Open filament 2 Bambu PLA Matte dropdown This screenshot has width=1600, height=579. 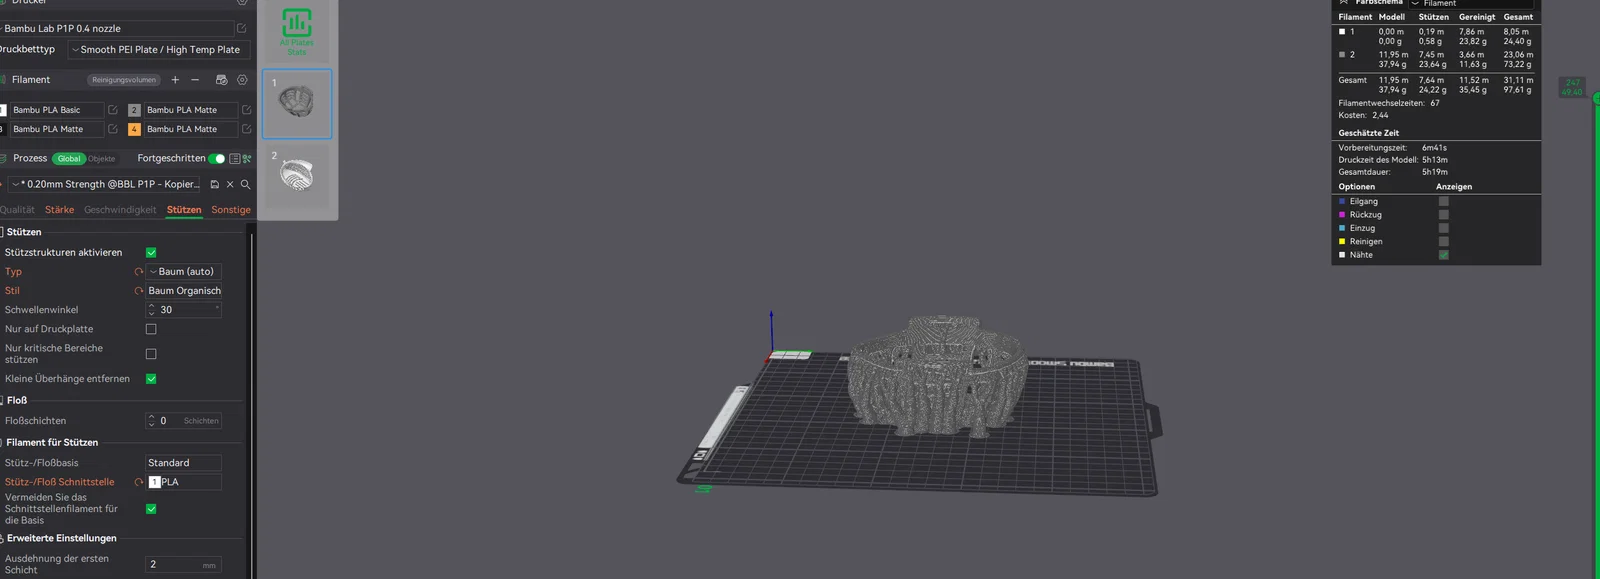190,110
